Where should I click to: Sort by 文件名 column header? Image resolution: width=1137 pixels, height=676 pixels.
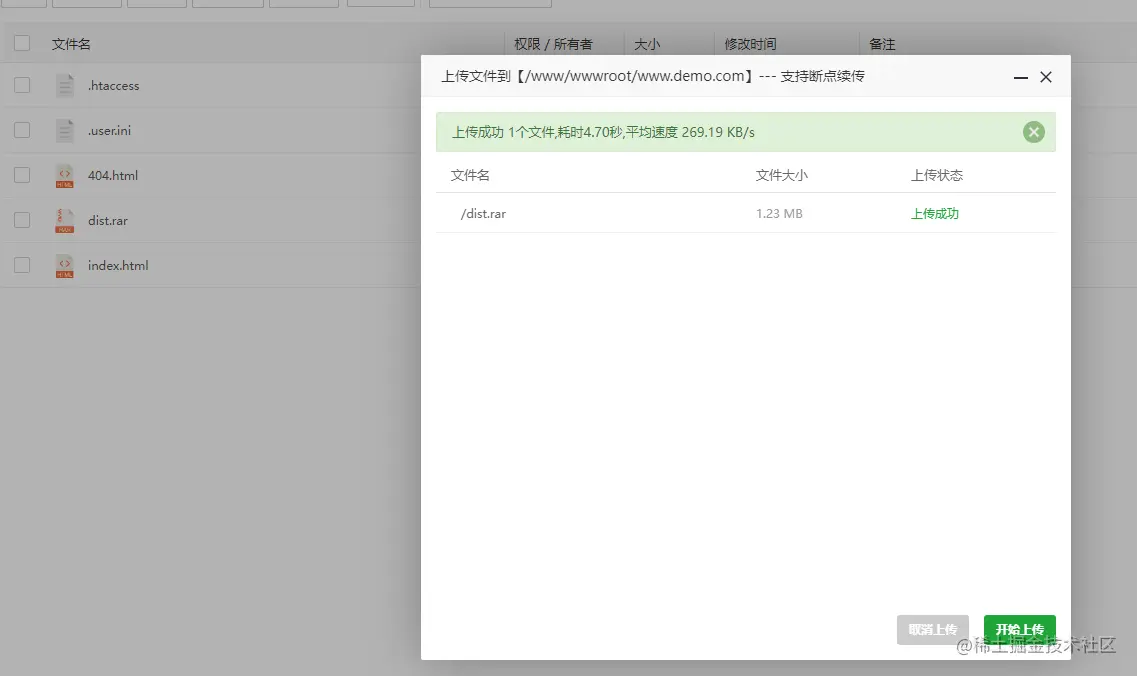click(71, 44)
